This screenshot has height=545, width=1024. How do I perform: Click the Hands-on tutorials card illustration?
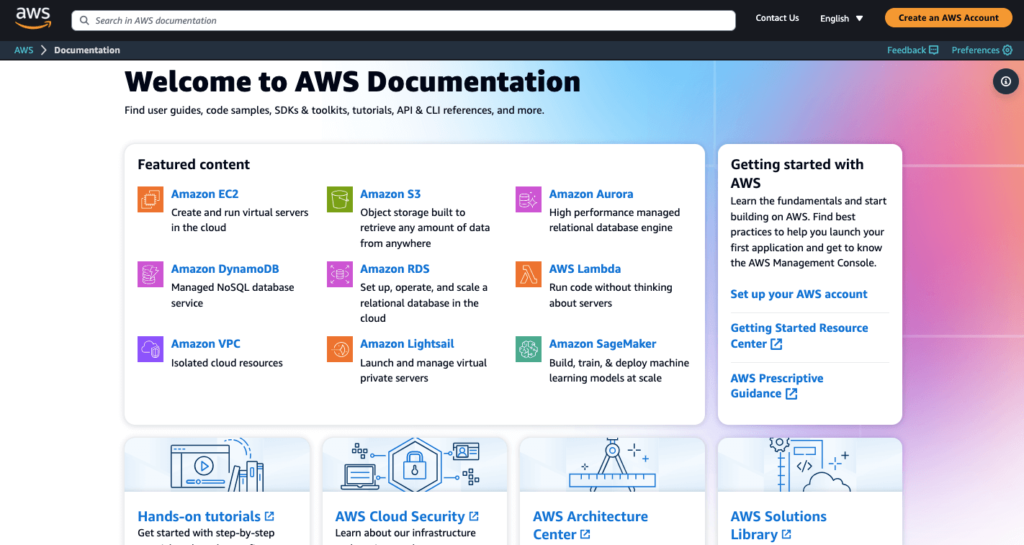click(217, 465)
